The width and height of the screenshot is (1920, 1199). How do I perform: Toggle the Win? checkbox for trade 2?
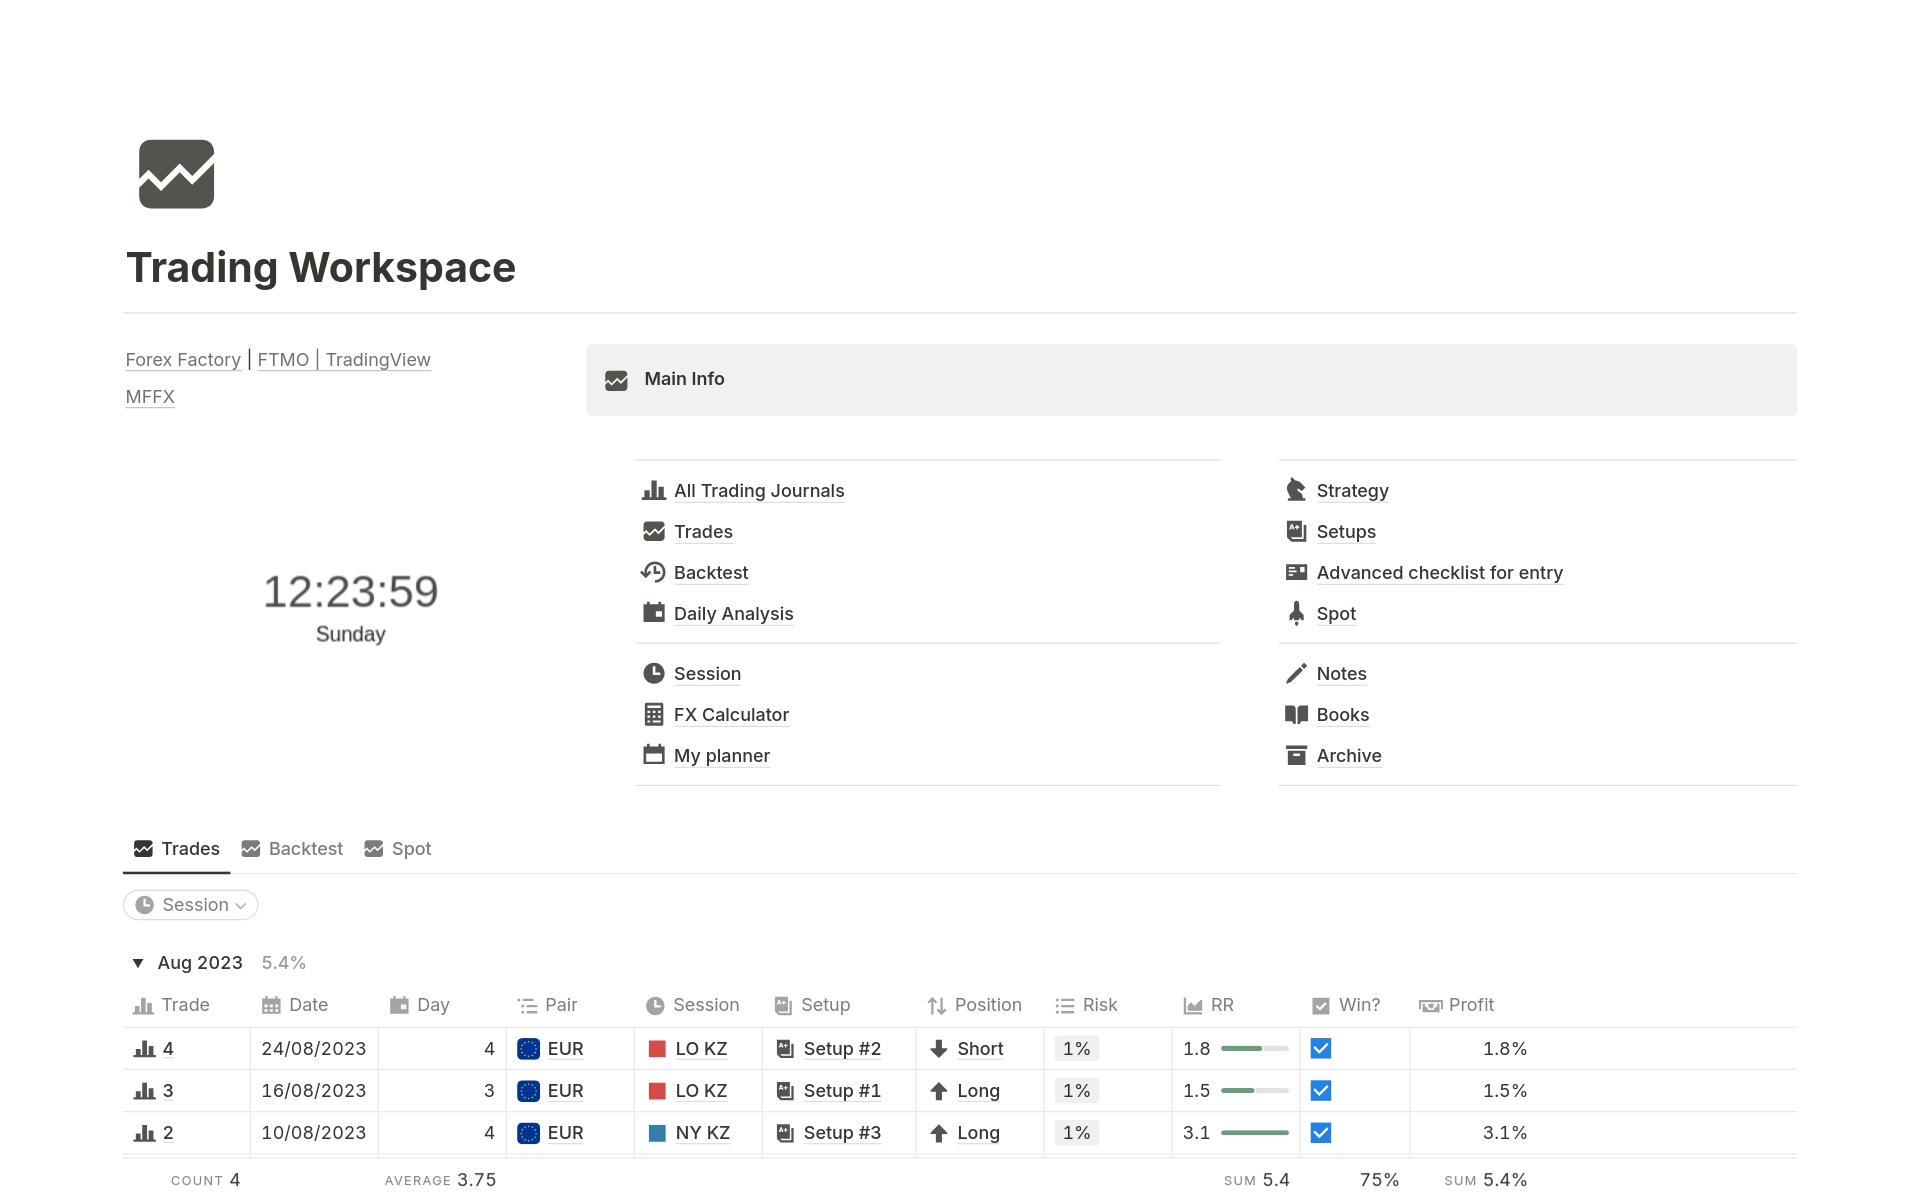point(1320,1132)
